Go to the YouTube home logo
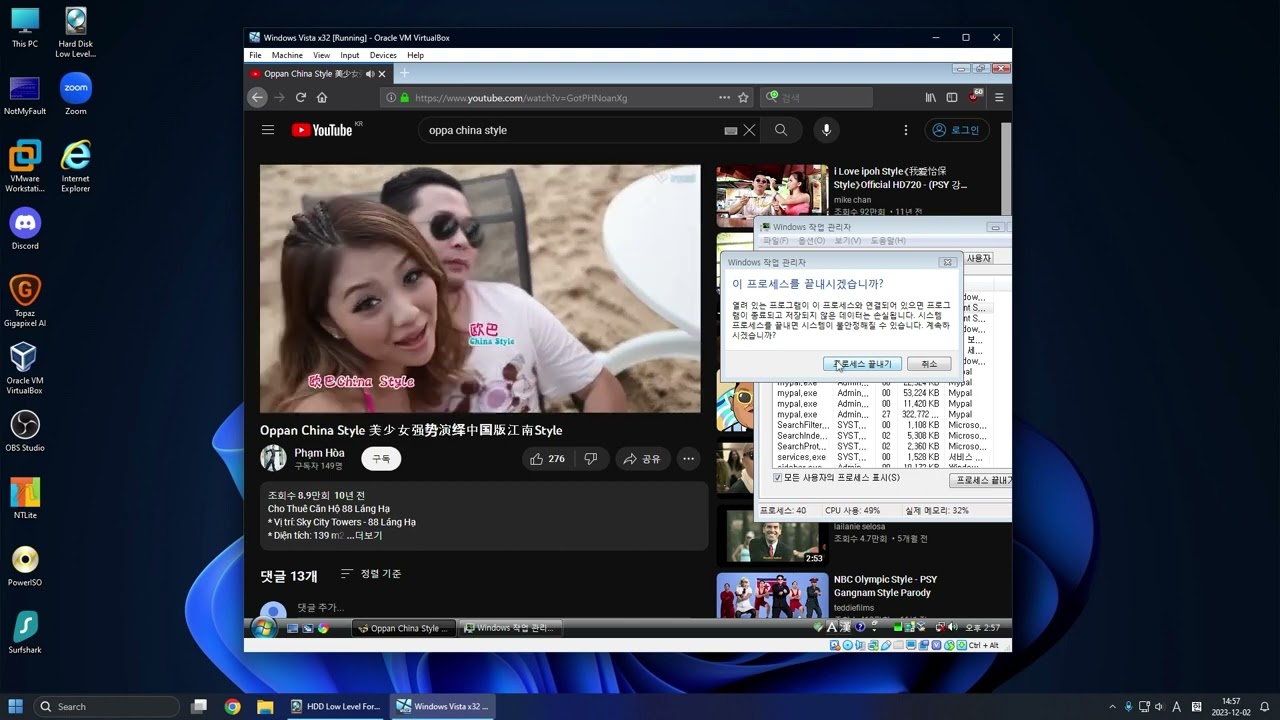Screen dimensions: 1280x720 322,130
